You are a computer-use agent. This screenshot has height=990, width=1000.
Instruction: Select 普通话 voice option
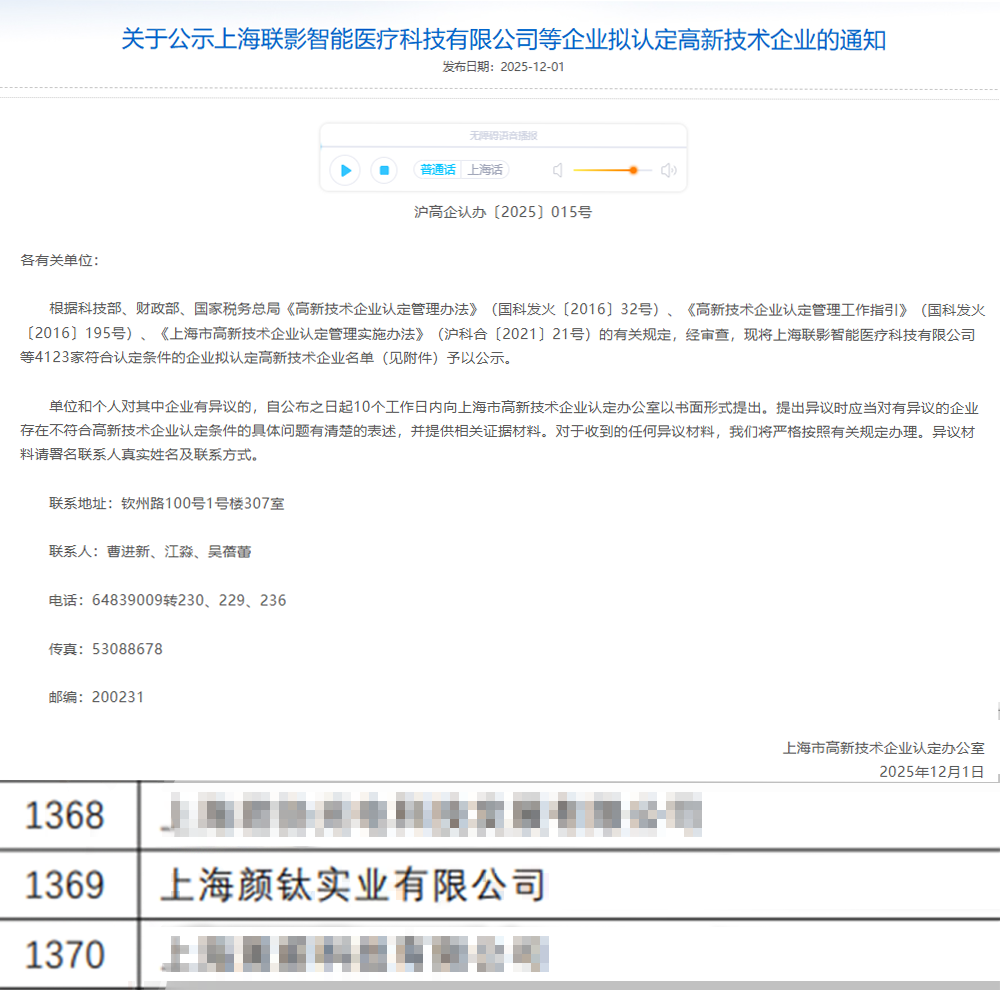click(438, 170)
